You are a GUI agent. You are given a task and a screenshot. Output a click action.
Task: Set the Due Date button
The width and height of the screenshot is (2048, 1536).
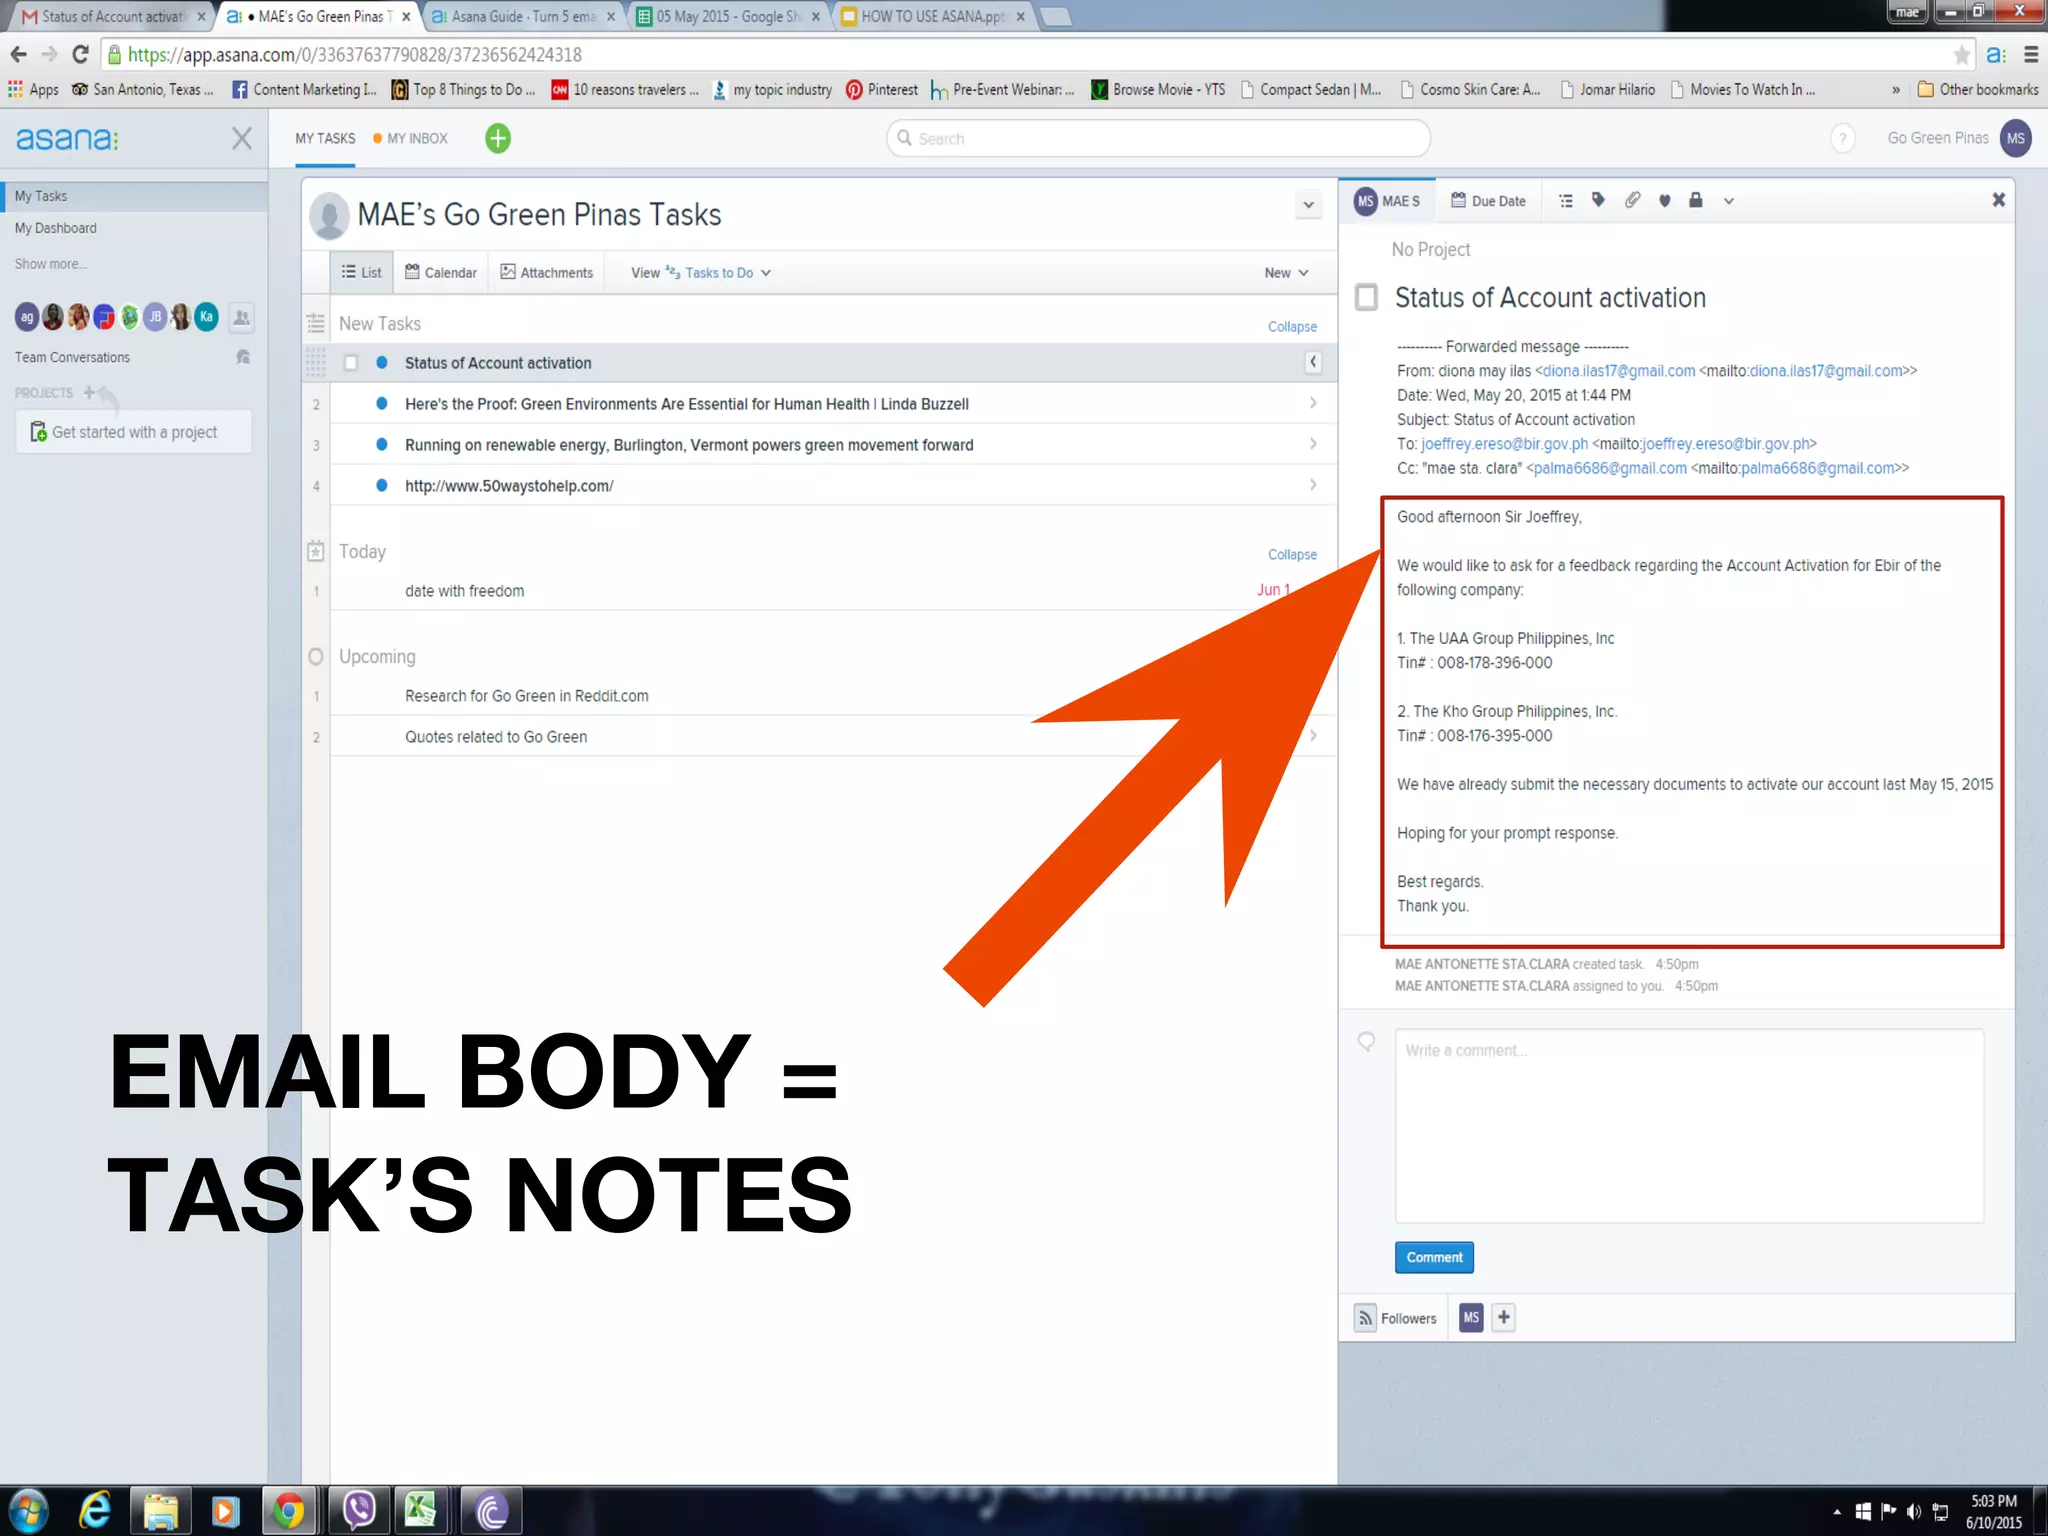1489,201
